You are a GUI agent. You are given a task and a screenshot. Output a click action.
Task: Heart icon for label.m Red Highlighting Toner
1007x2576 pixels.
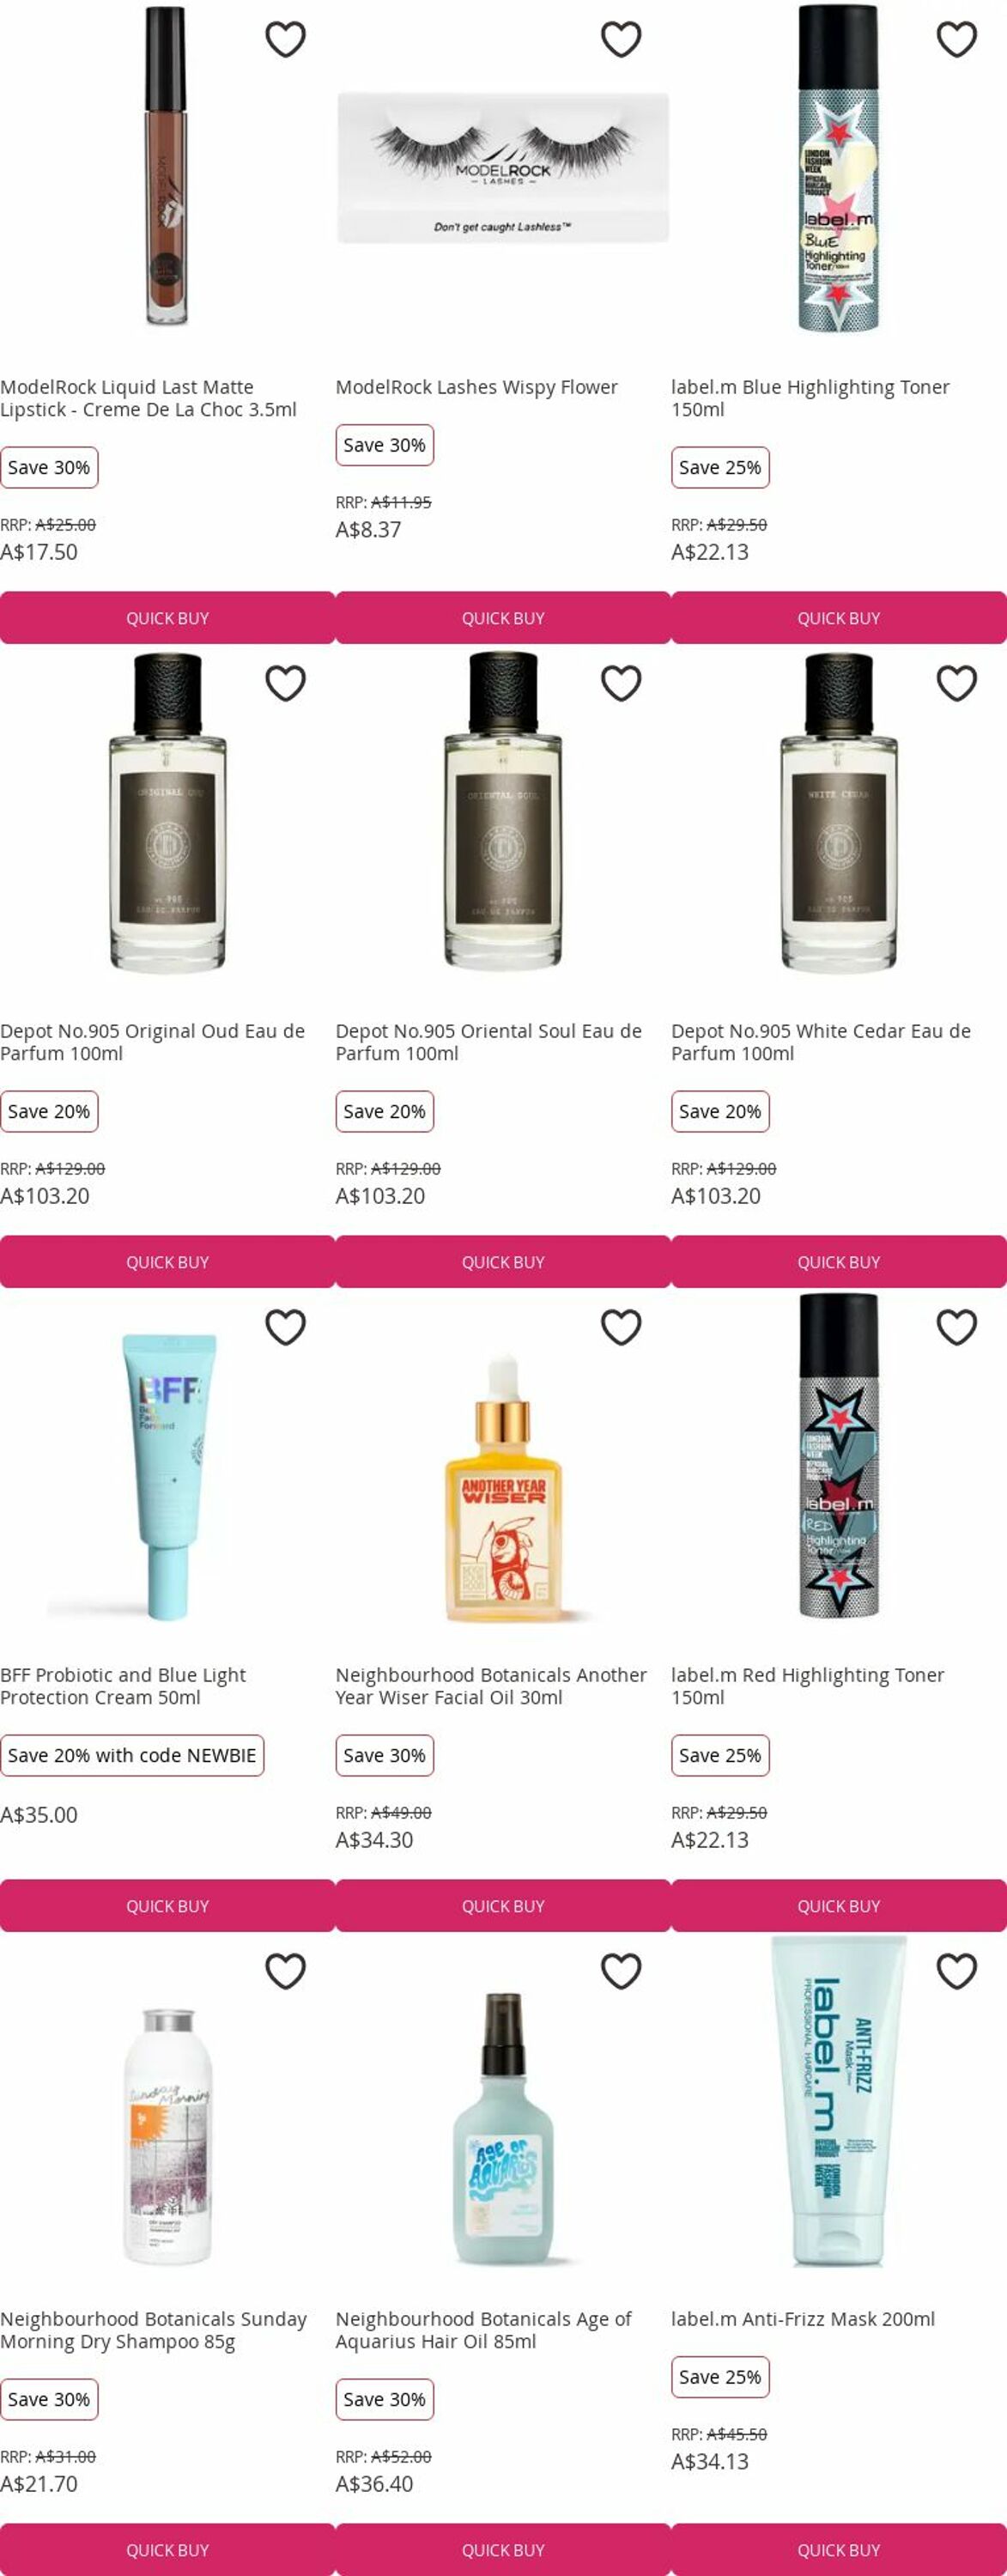[957, 1327]
